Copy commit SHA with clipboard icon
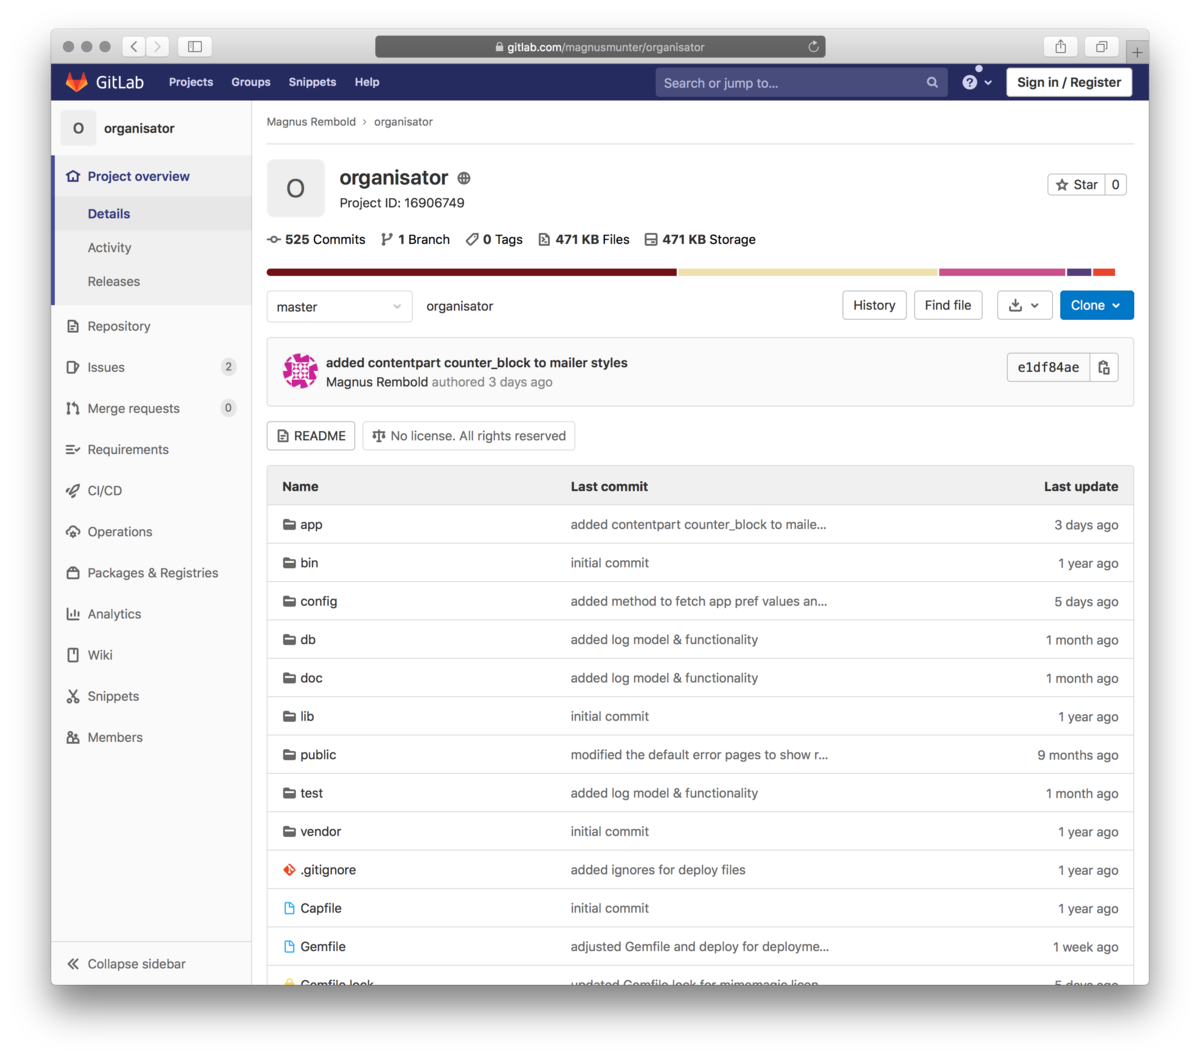 click(x=1104, y=368)
